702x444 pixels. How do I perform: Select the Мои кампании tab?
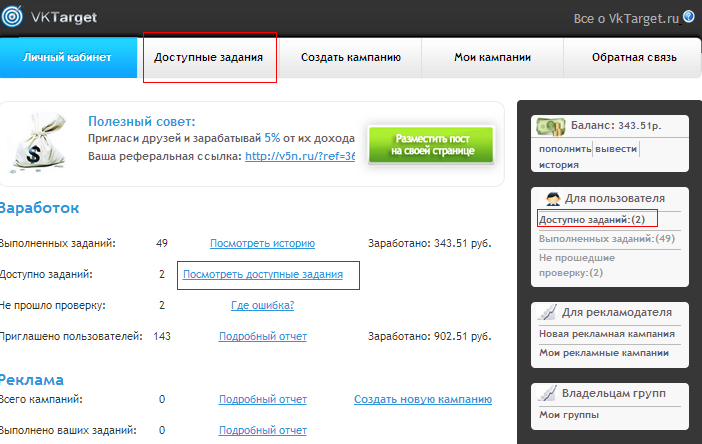point(492,57)
